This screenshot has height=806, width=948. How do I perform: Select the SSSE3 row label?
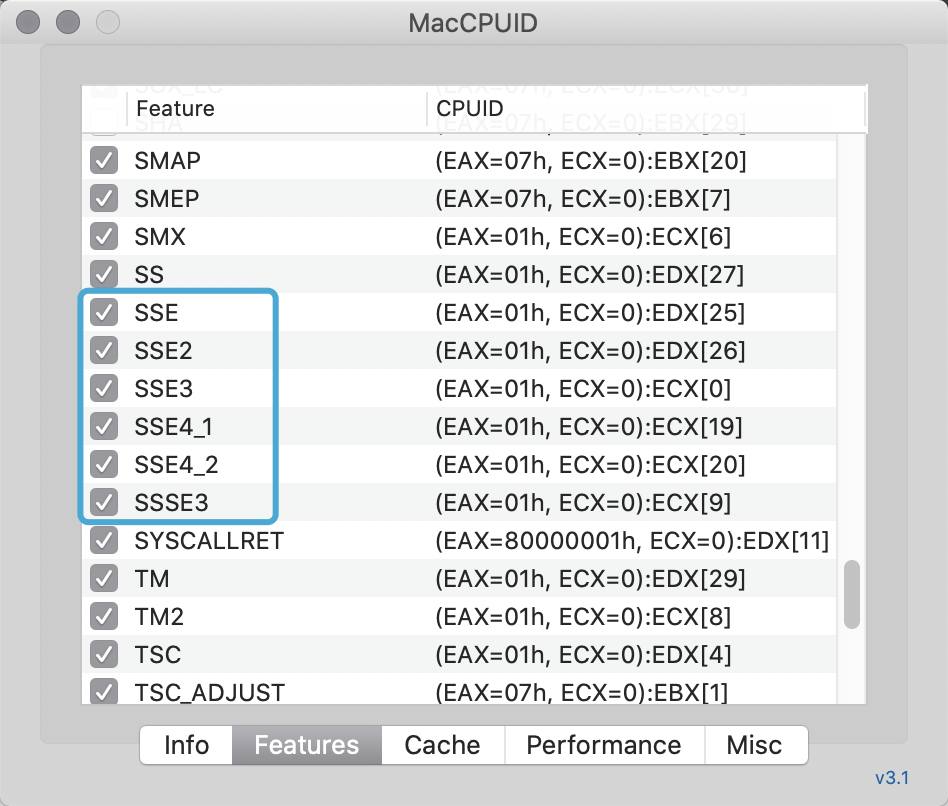(171, 503)
